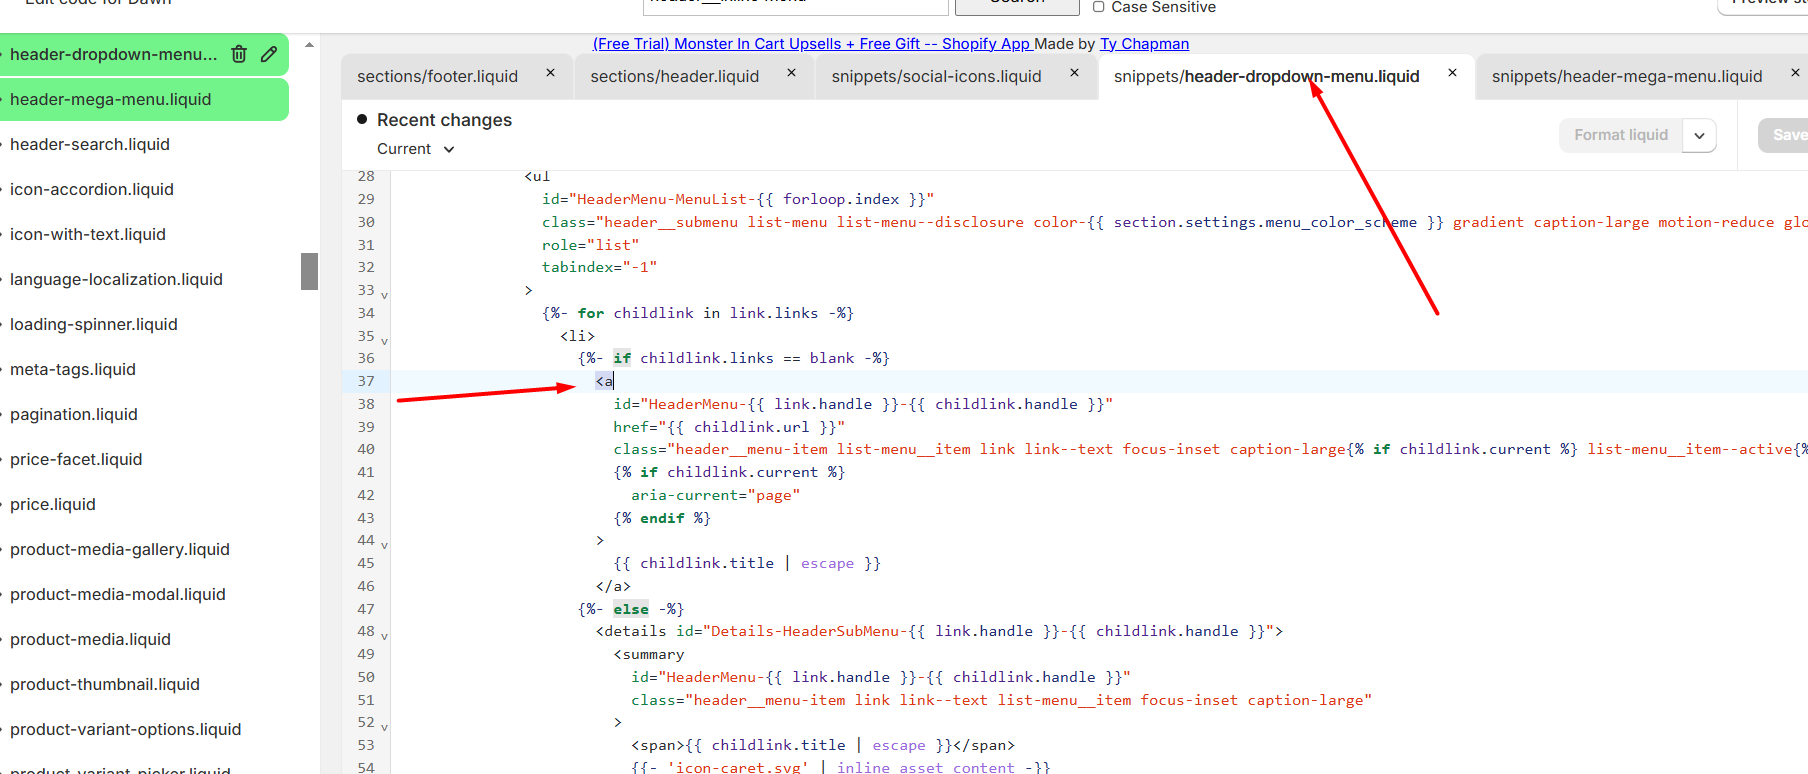
Task: Open the Current version dropdown
Action: click(416, 149)
